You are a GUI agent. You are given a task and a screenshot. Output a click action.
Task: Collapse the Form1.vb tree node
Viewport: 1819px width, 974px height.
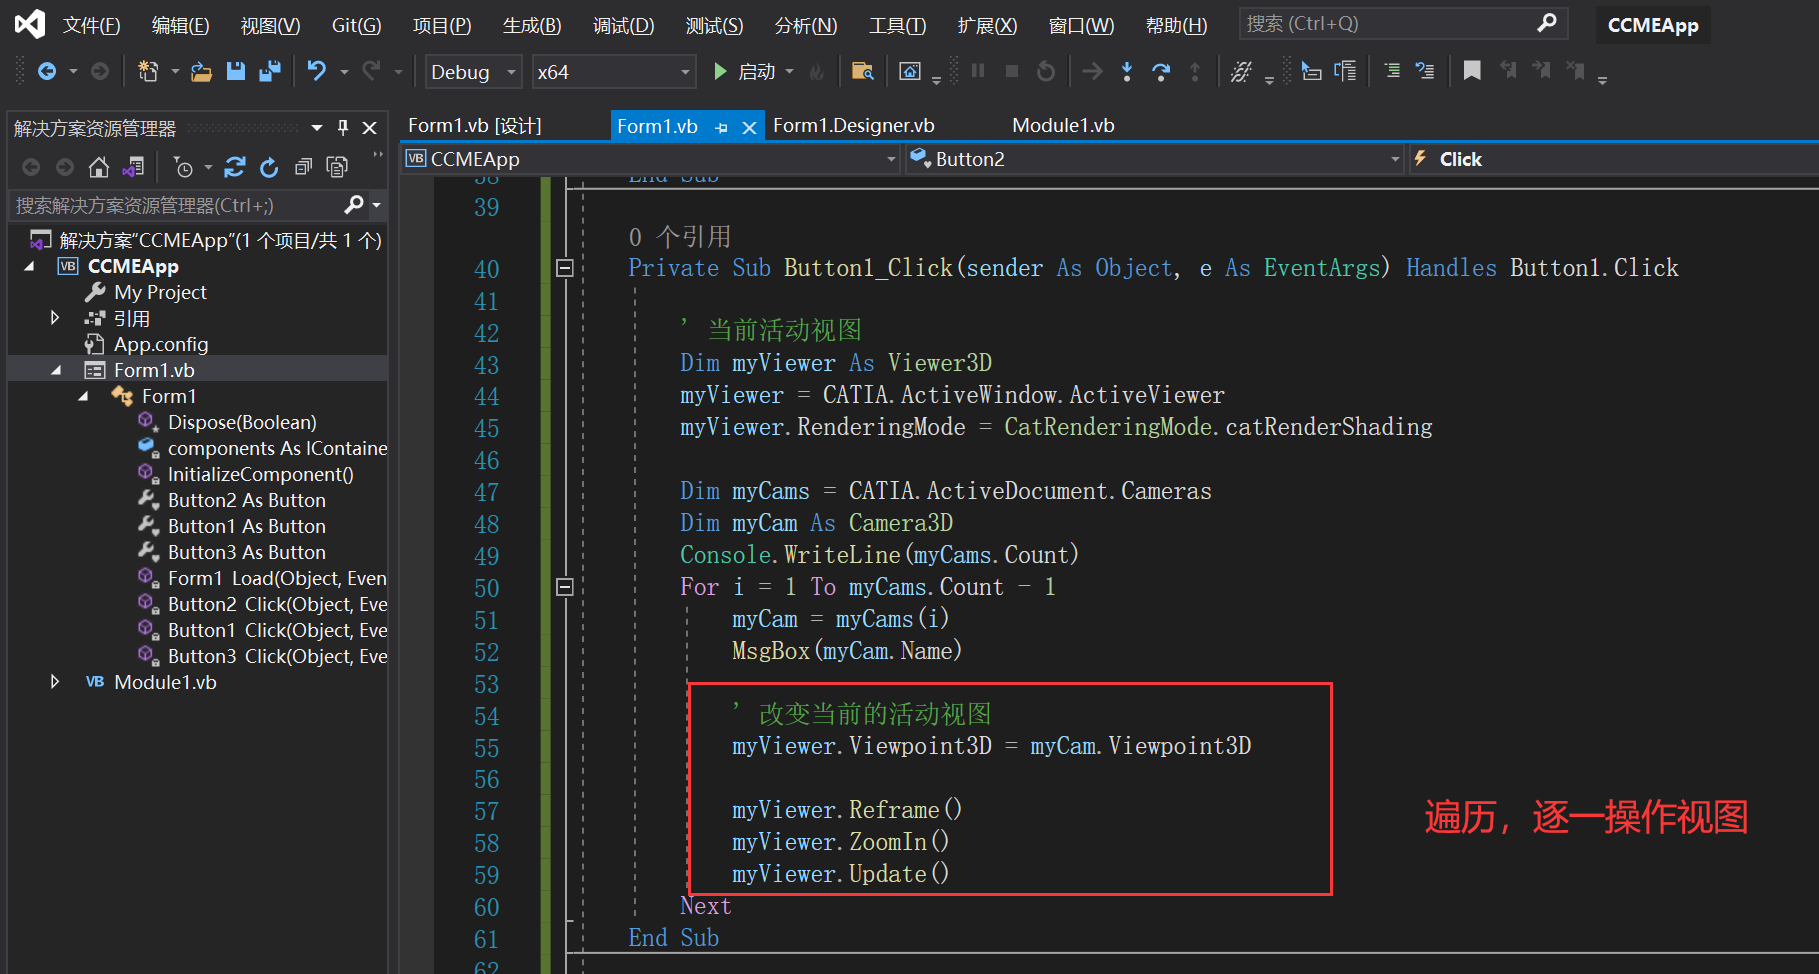pyautogui.click(x=57, y=370)
